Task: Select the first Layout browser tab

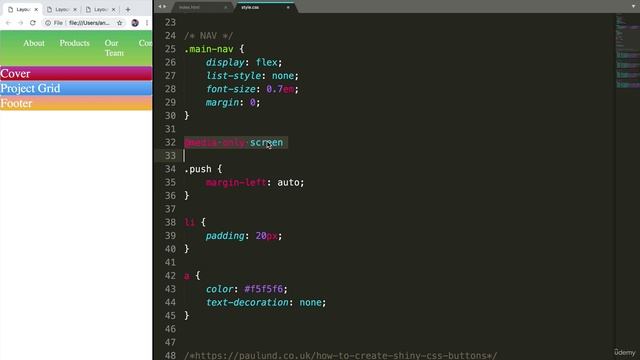Action: pos(22,9)
